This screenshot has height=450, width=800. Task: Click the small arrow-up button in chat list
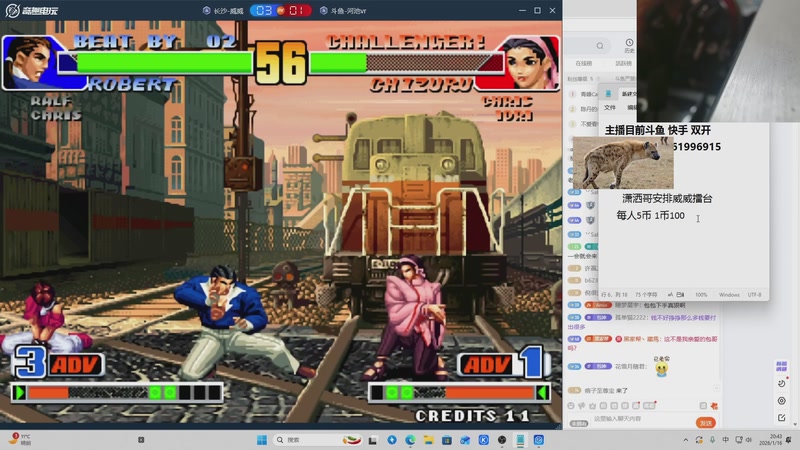pos(716,389)
